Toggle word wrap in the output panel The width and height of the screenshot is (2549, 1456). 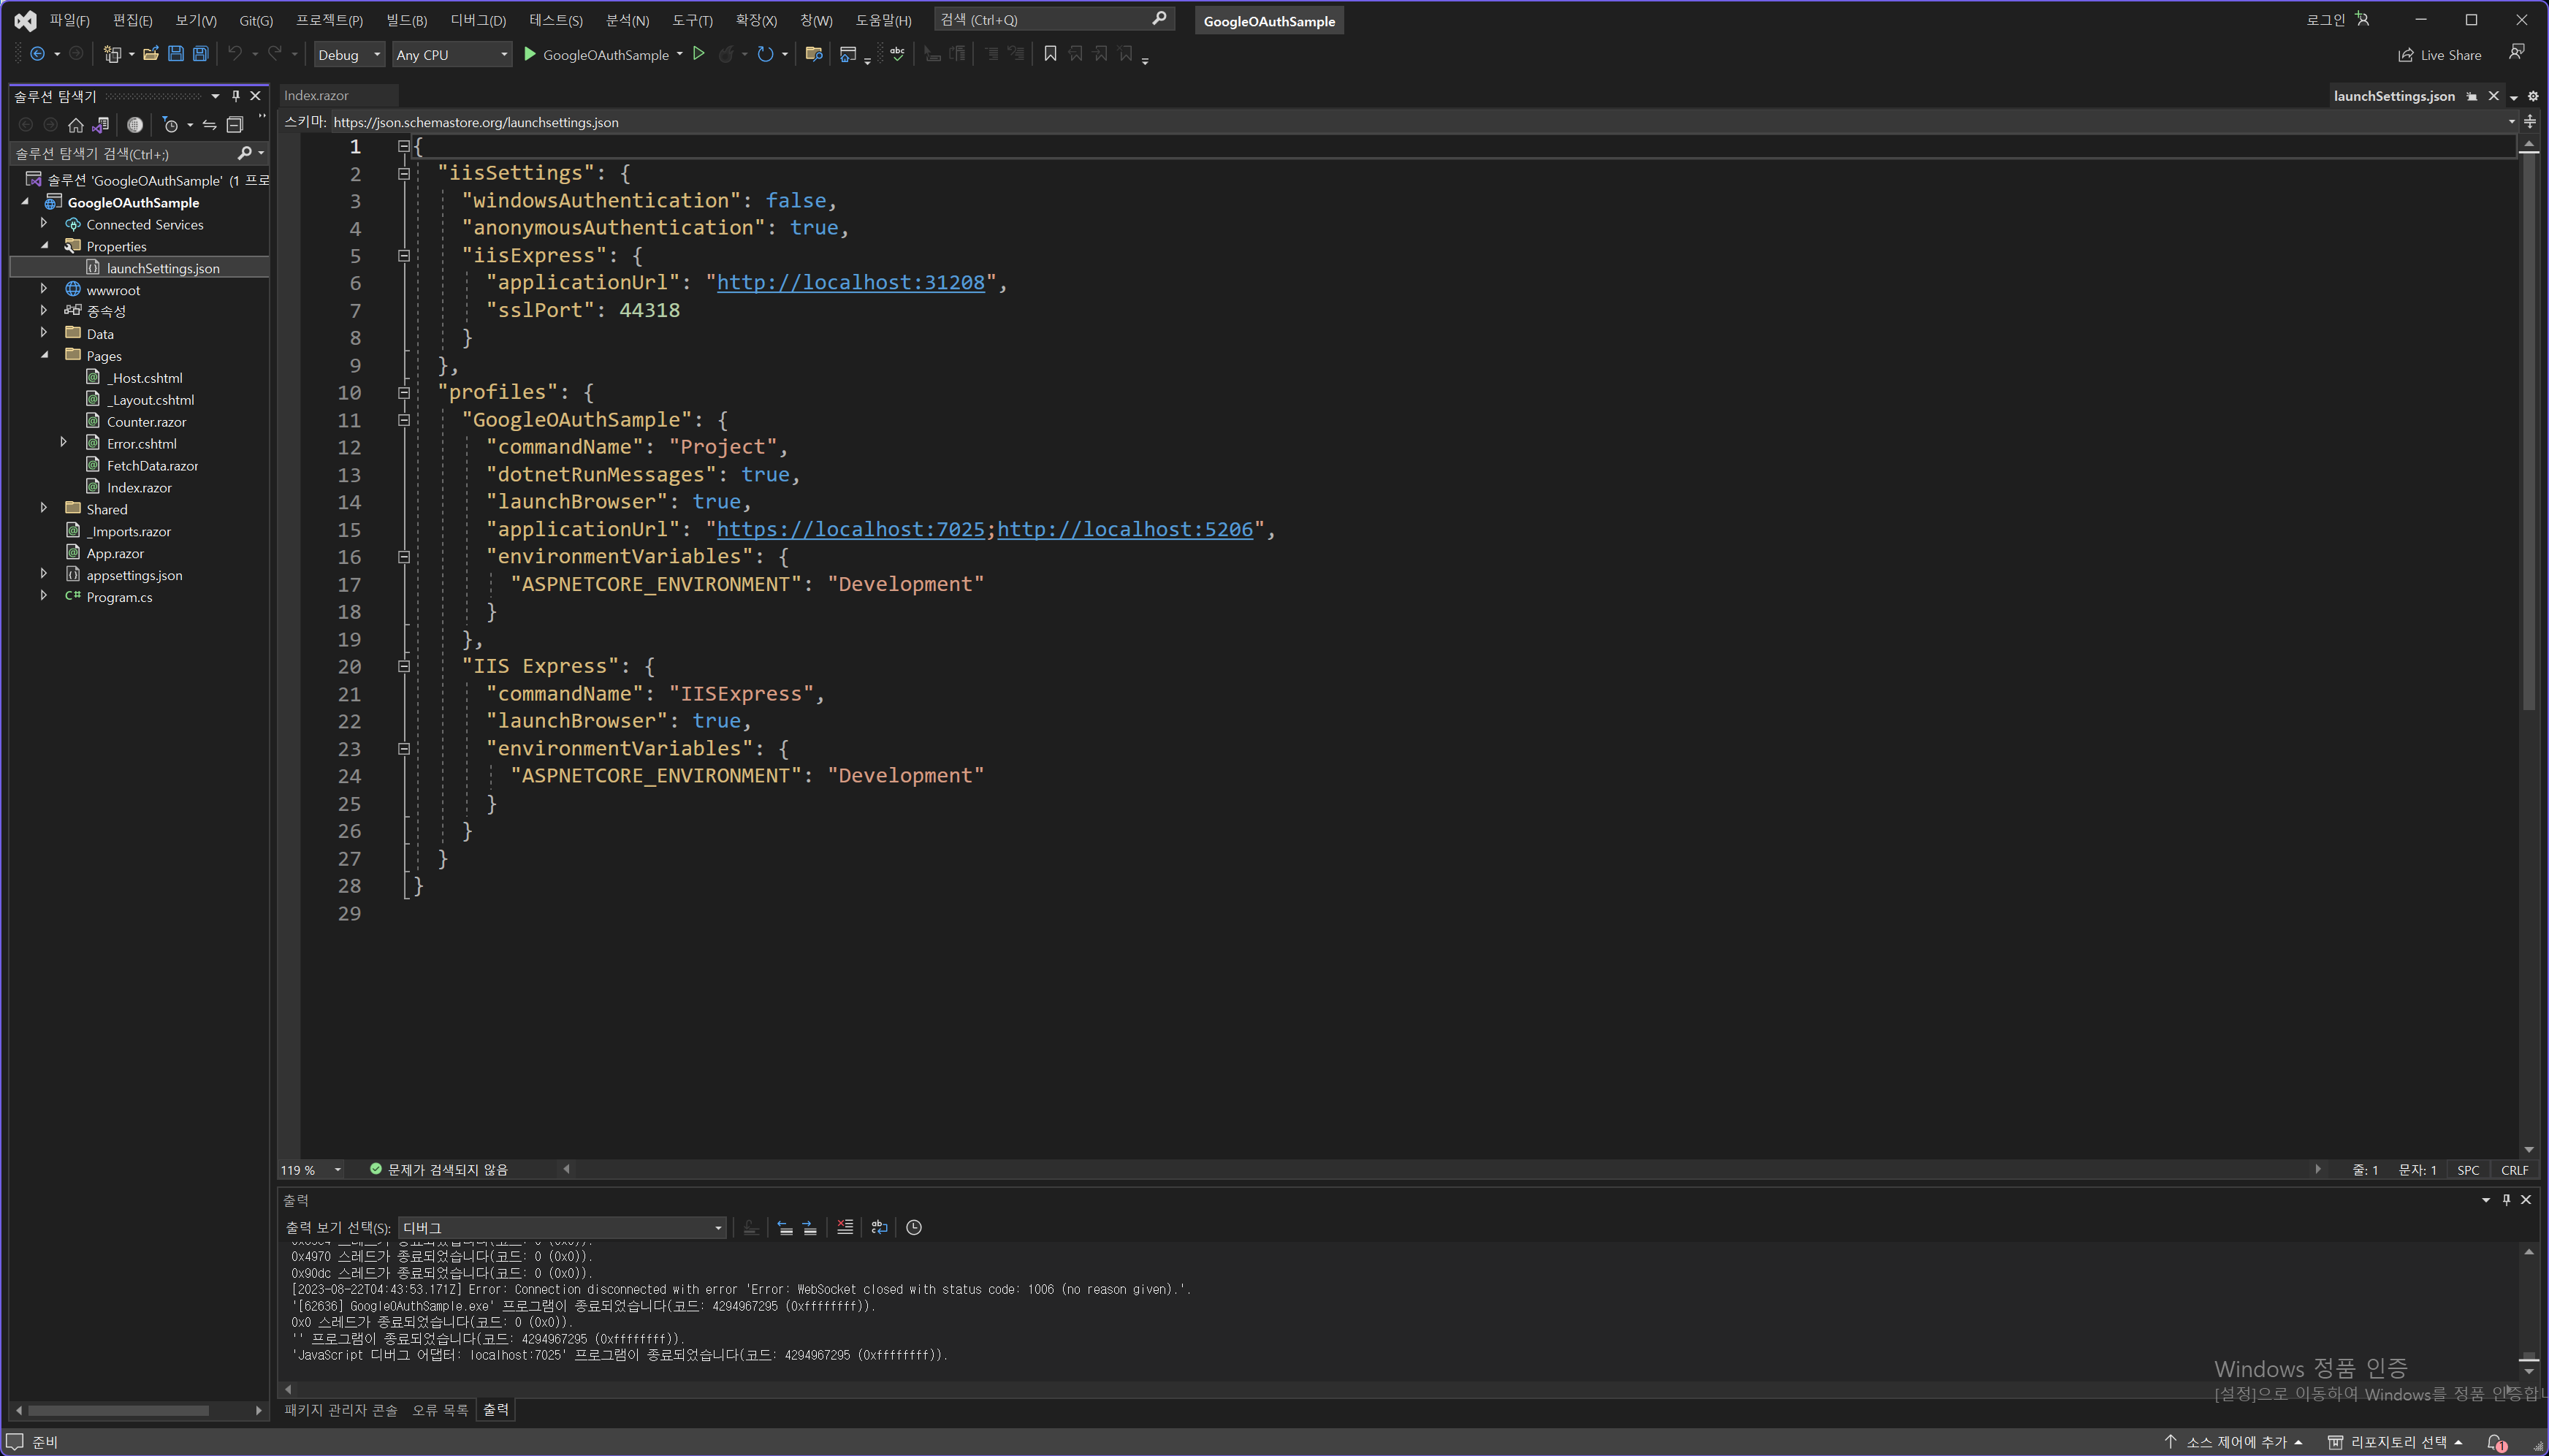pos(879,1227)
